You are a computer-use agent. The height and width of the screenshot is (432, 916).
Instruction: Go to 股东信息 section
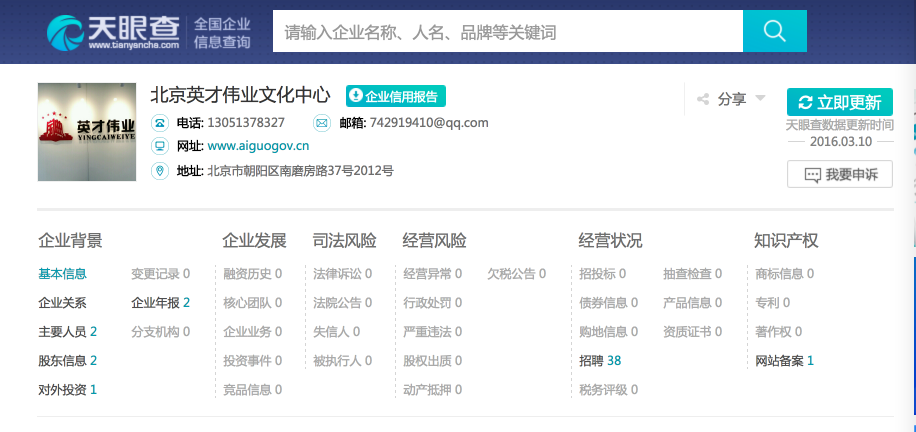point(67,361)
